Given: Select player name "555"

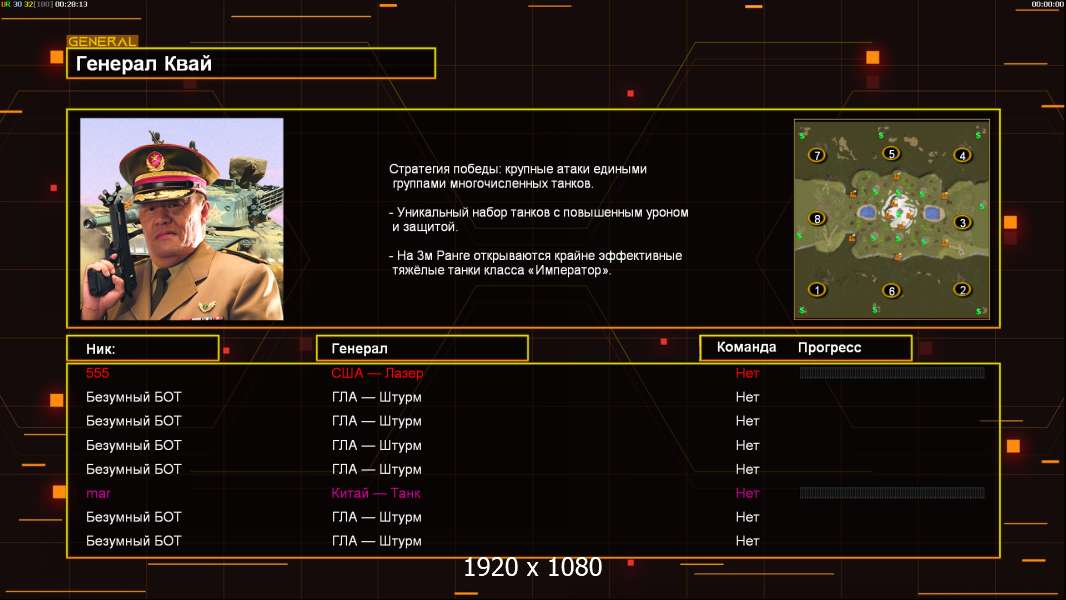Looking at the screenshot, I should [97, 372].
